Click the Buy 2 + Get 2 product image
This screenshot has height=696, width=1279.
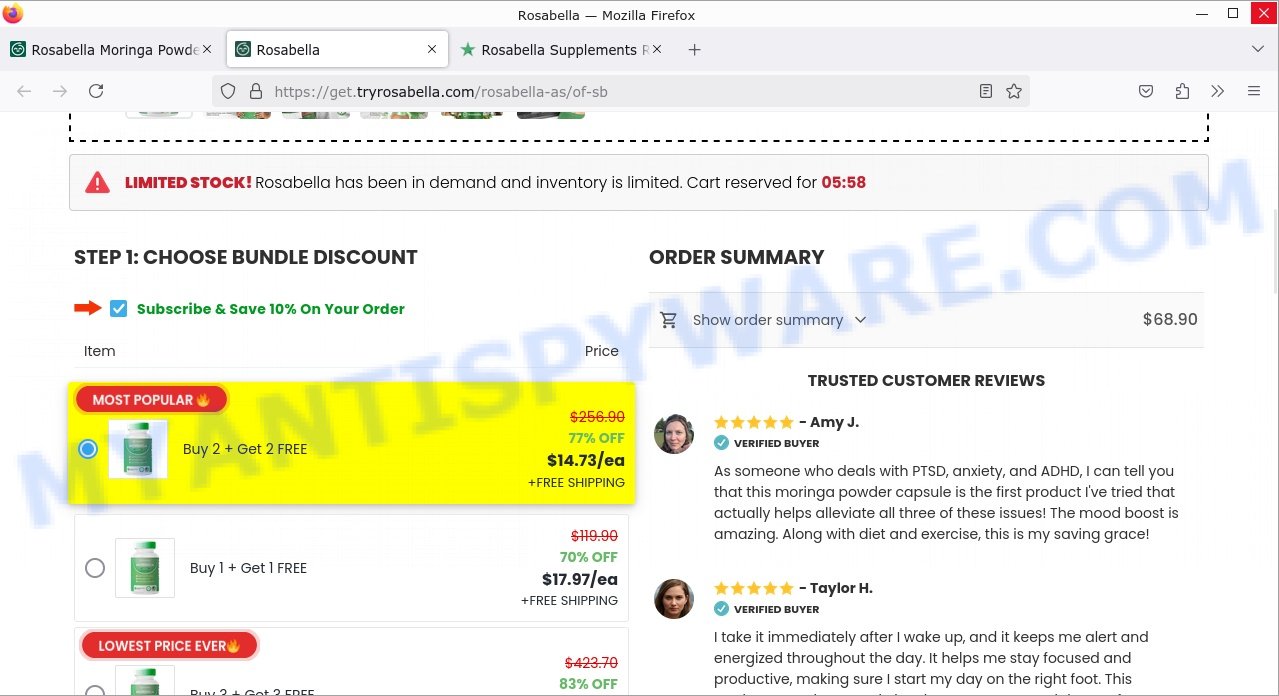(138, 449)
